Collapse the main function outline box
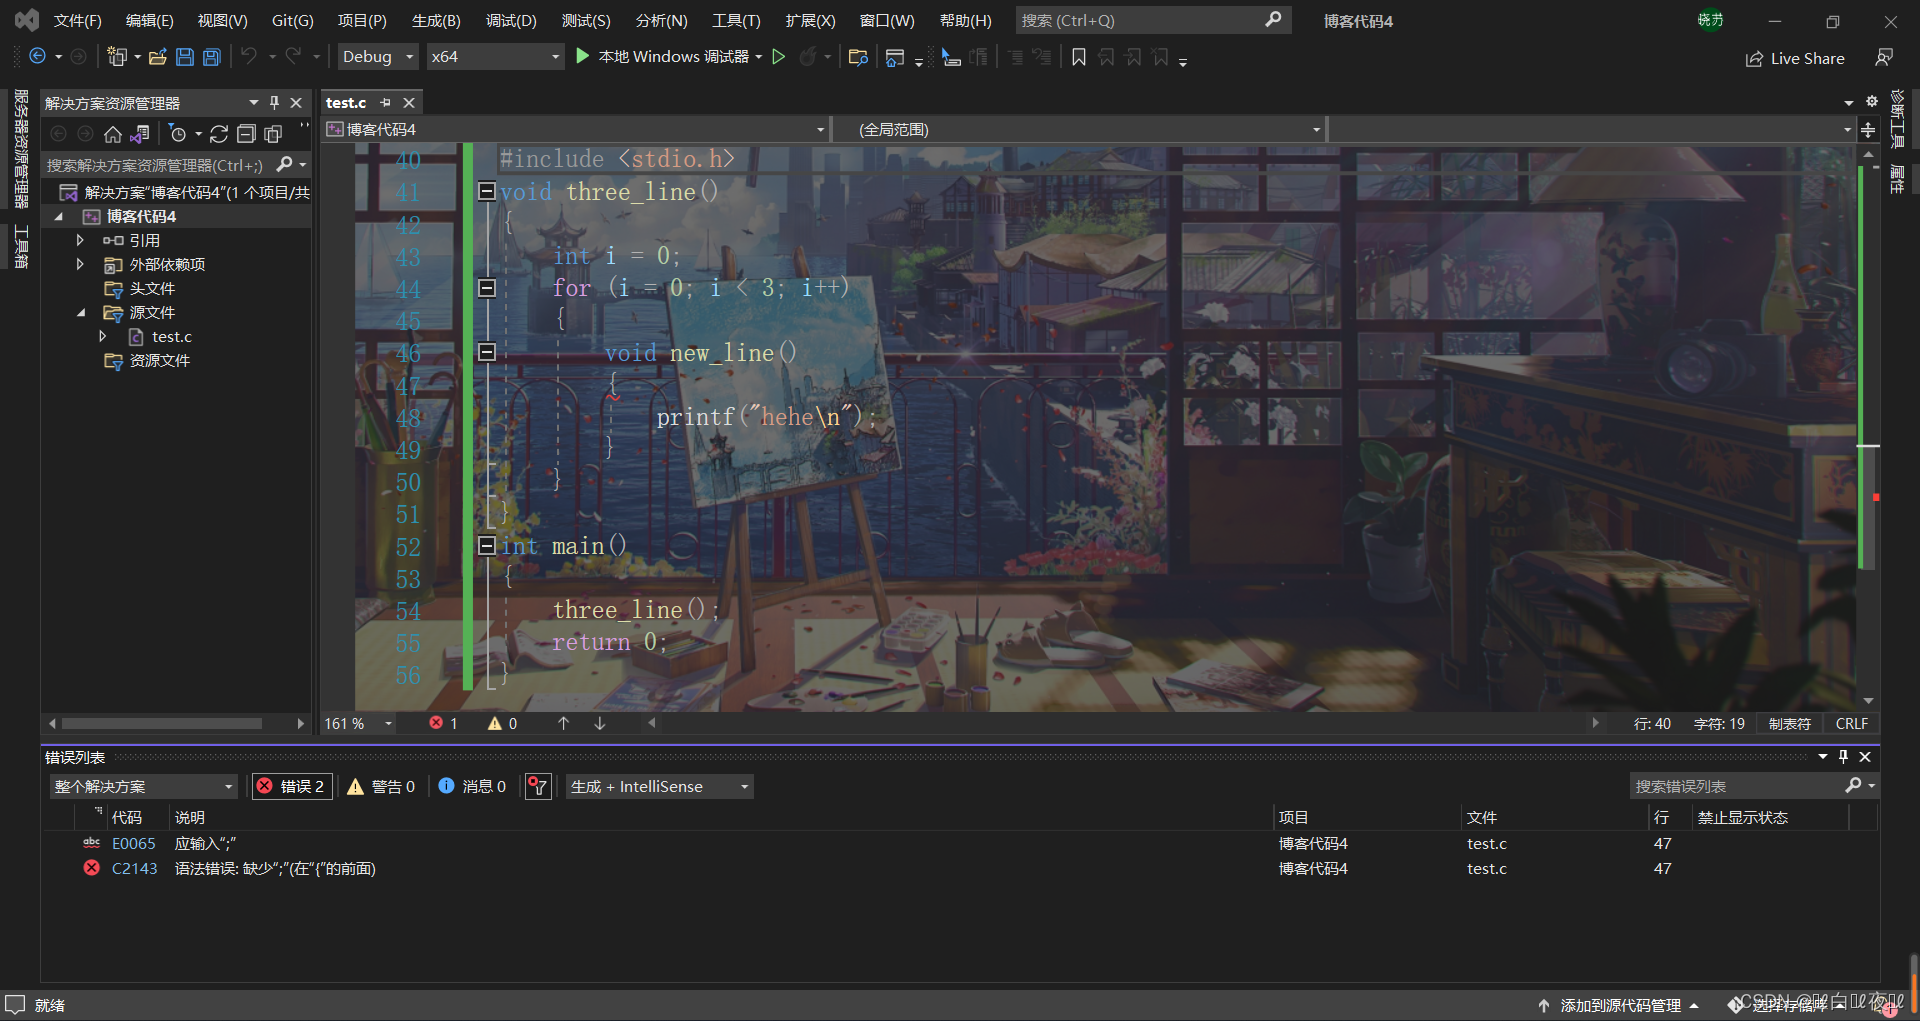Viewport: 1920px width, 1021px height. 487,545
